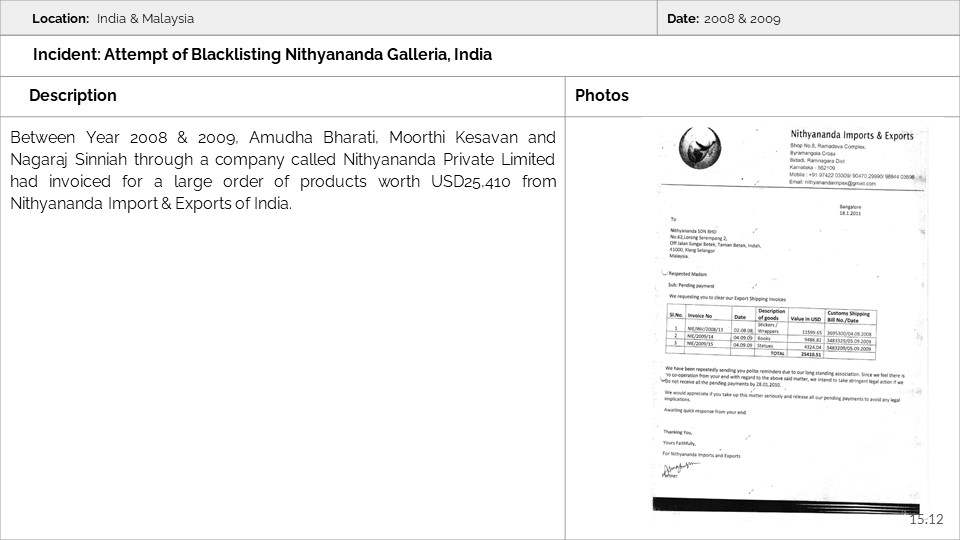The width and height of the screenshot is (960, 540).
Task: Click the Location label text
Action: [x=61, y=18]
